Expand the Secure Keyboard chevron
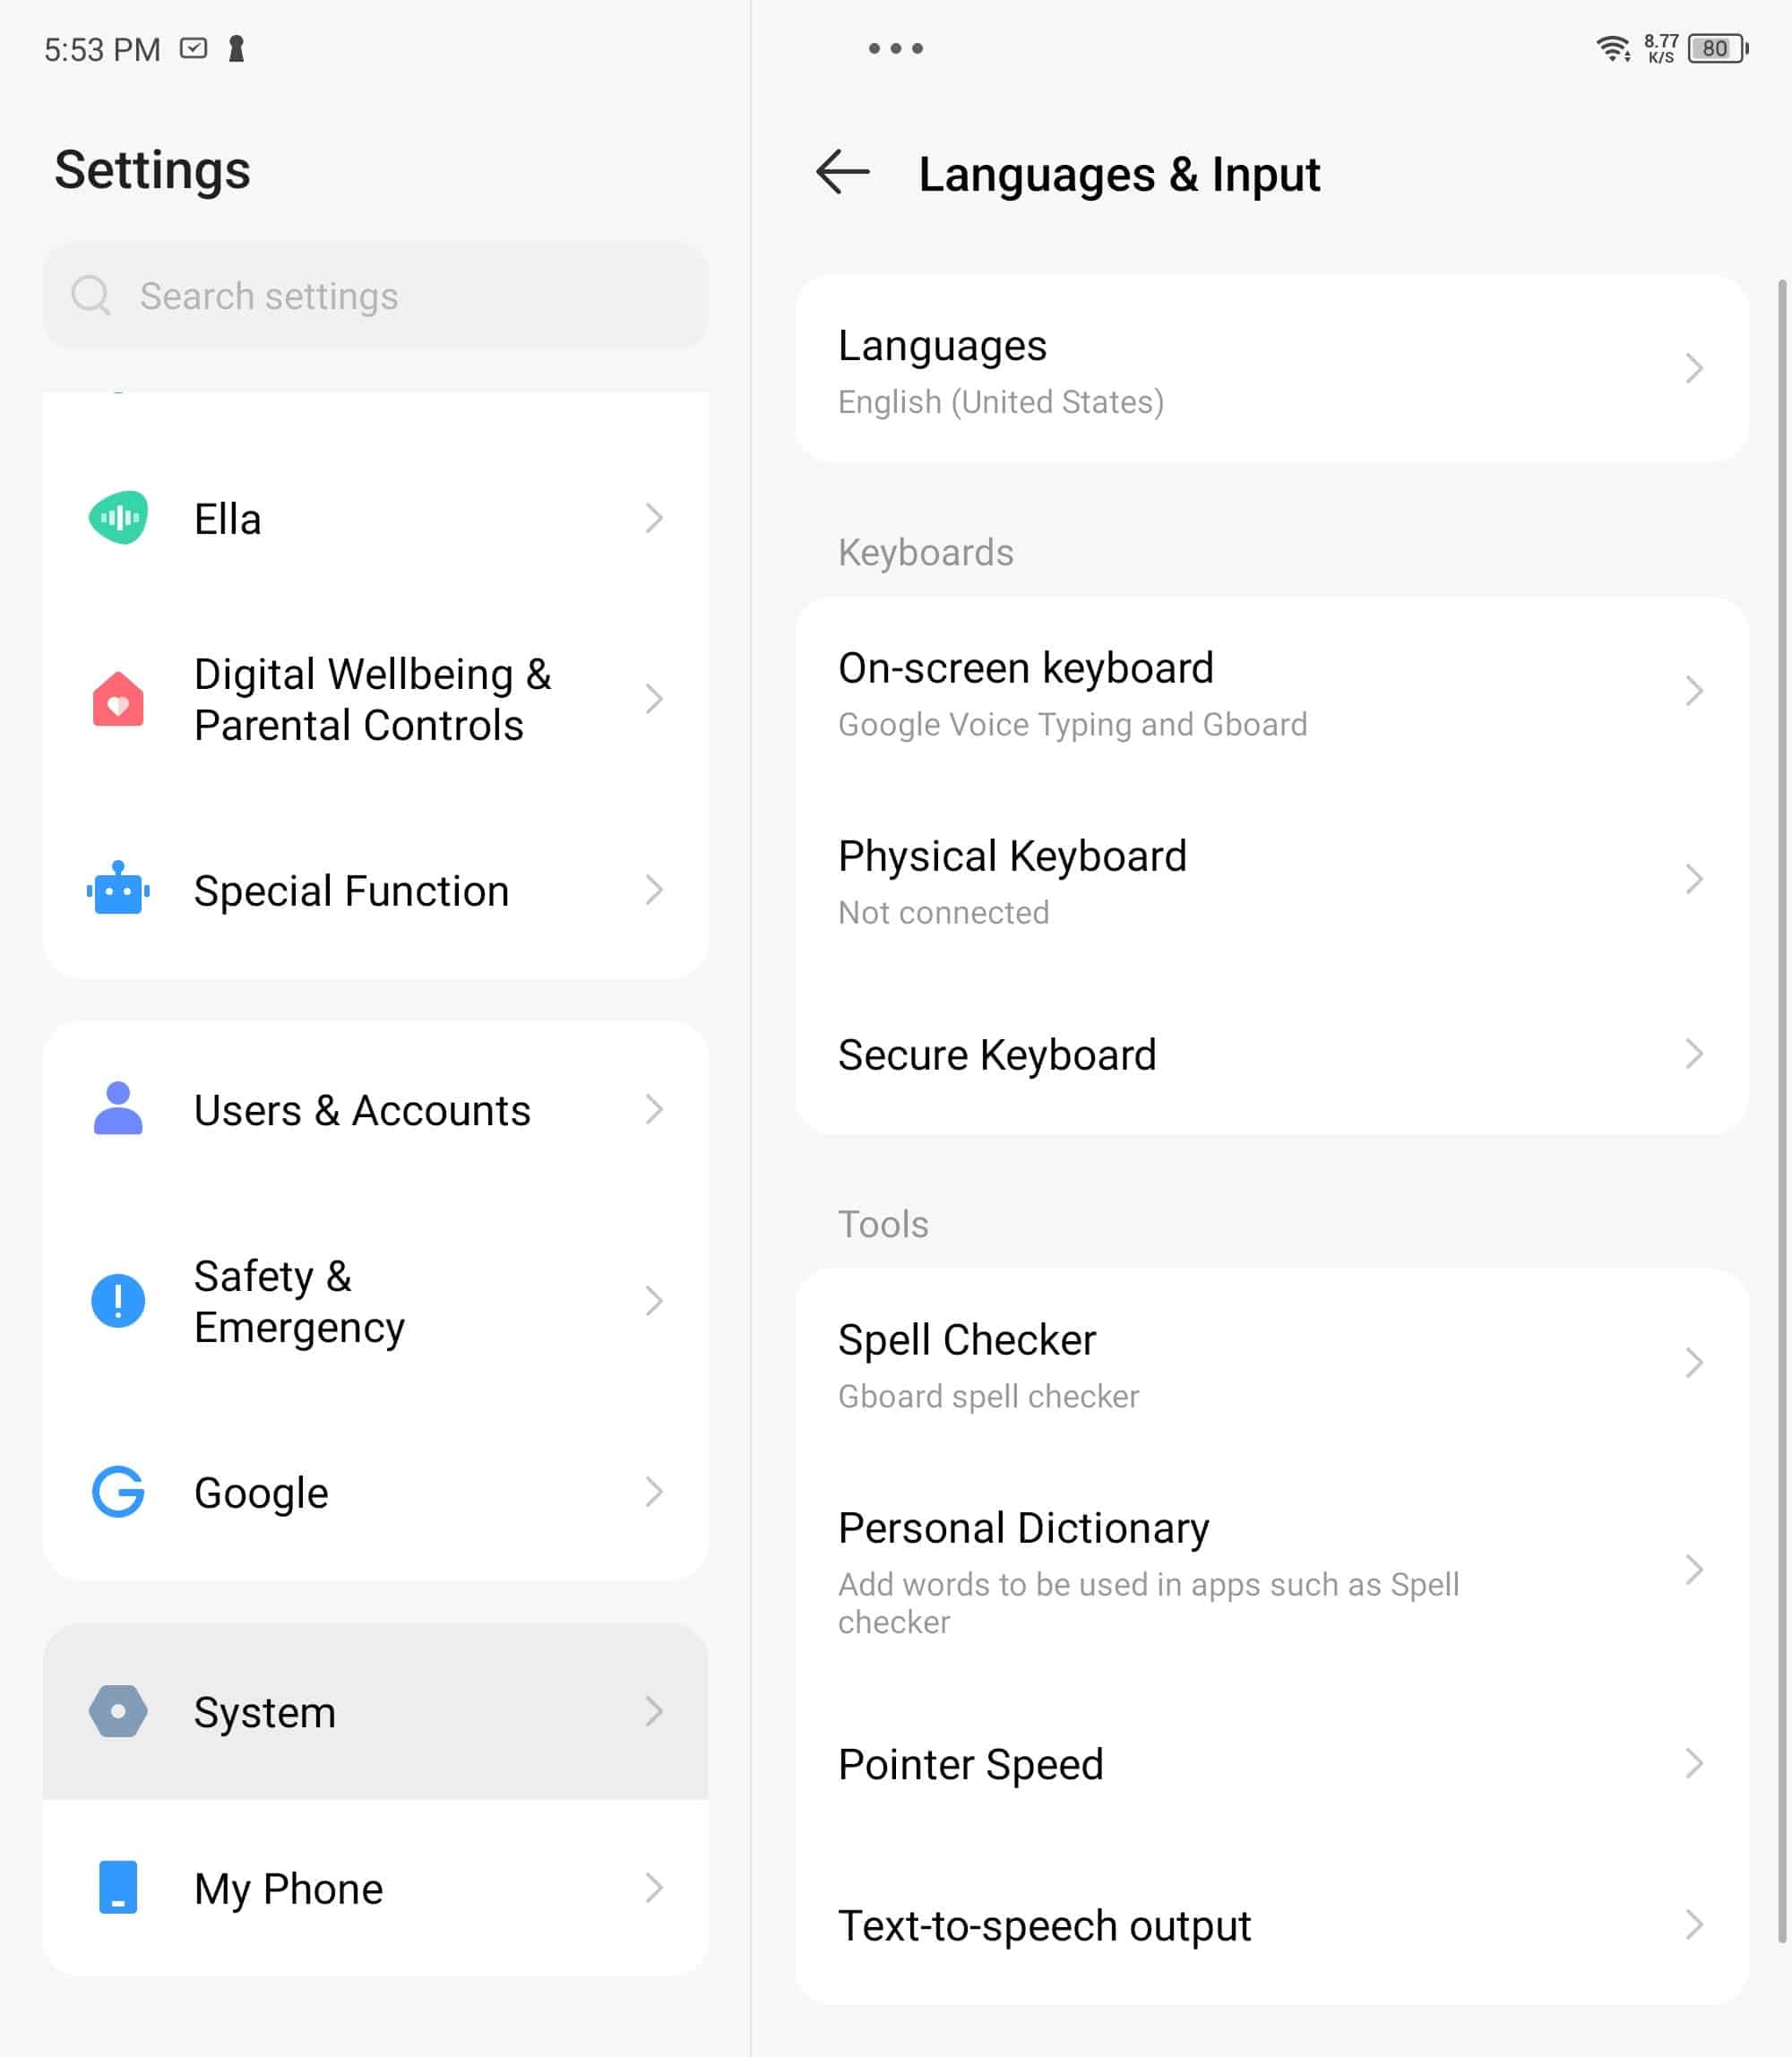The width and height of the screenshot is (1792, 2057). (1693, 1054)
